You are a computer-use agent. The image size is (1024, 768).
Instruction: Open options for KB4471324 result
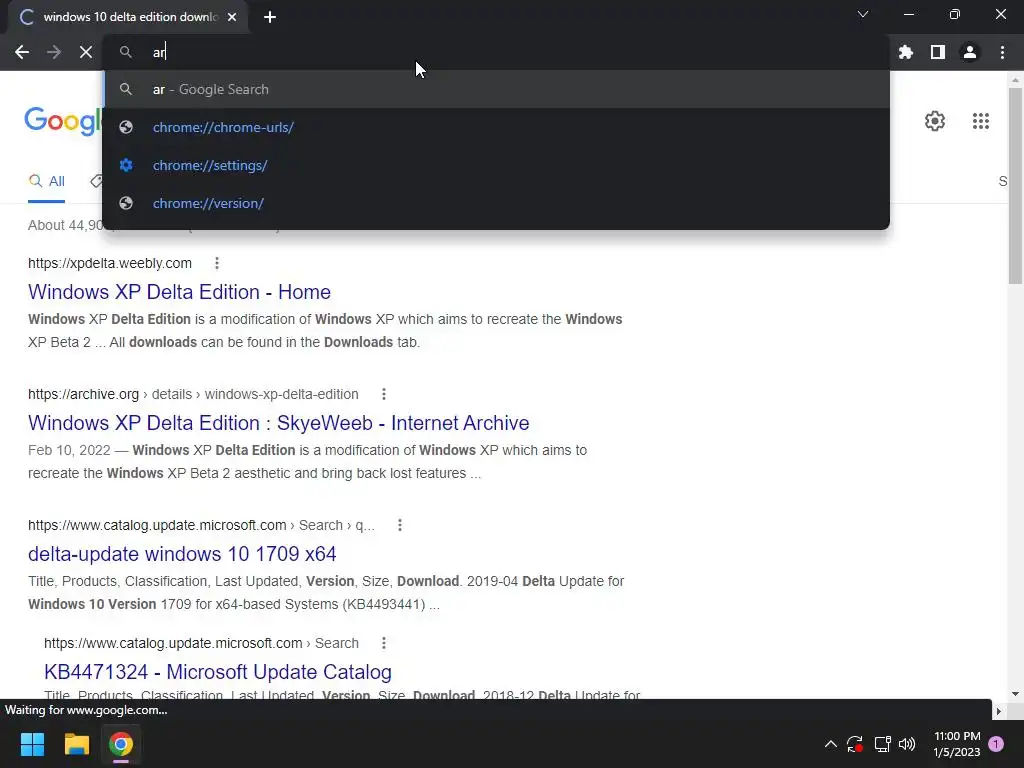coord(384,643)
